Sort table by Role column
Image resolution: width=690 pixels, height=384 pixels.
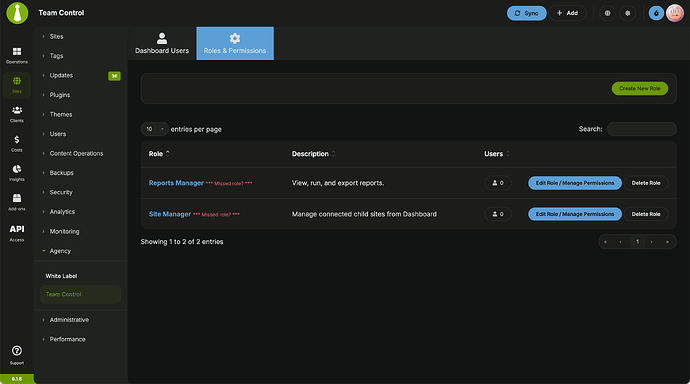click(159, 154)
